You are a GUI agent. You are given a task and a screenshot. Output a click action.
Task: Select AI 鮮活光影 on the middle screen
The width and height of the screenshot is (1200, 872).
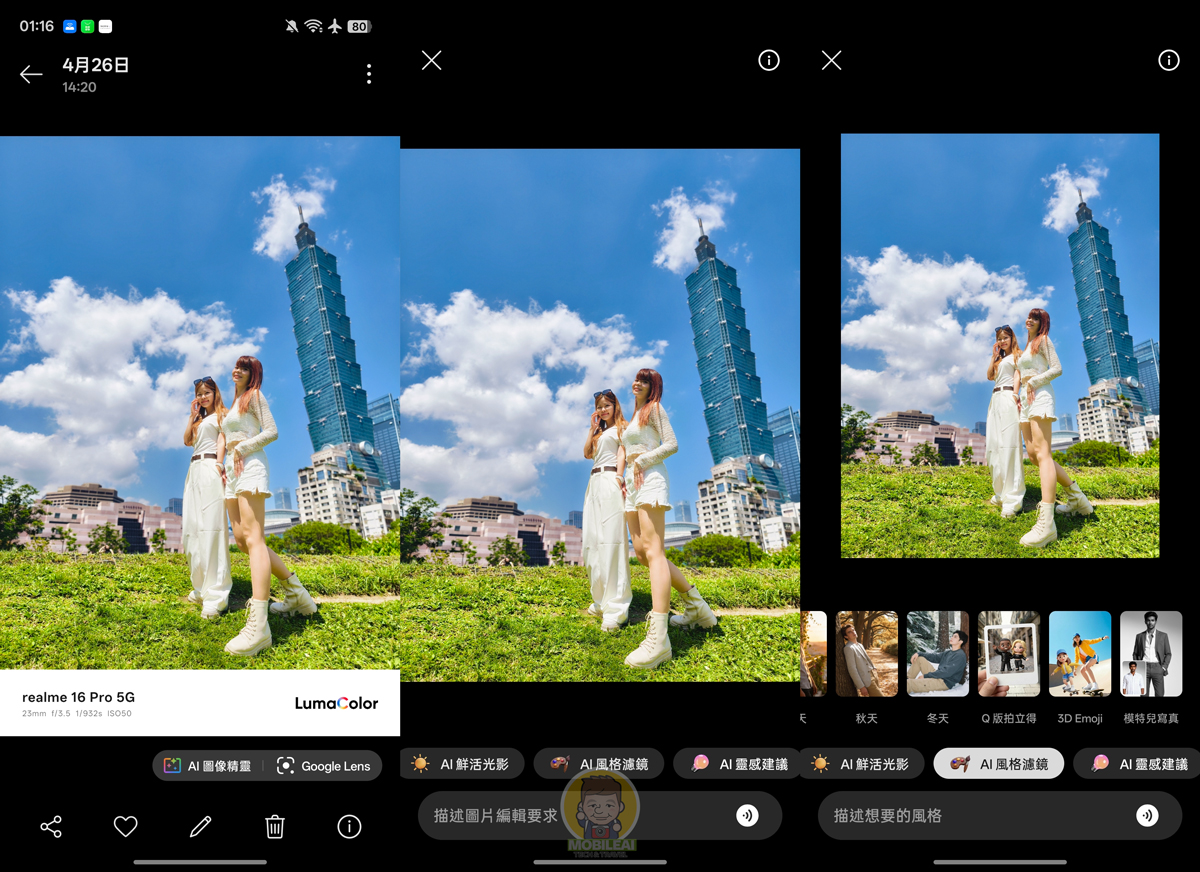coord(461,764)
